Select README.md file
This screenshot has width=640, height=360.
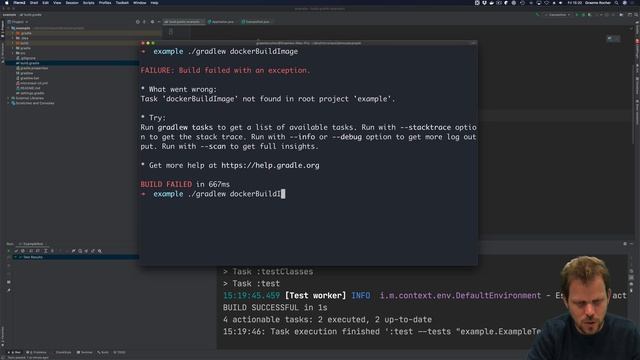point(30,88)
